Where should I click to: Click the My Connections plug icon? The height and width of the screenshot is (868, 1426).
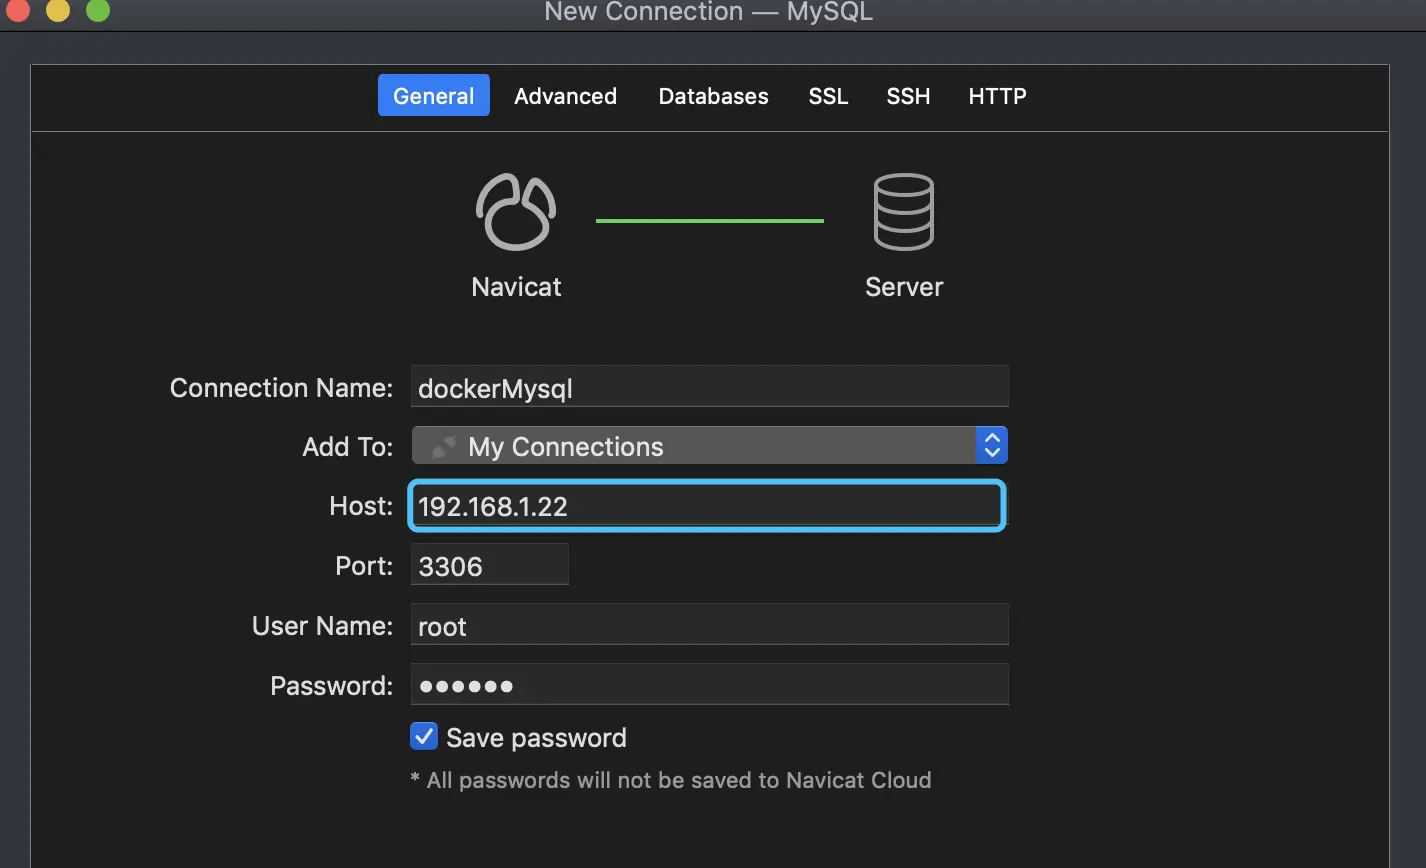coord(444,447)
